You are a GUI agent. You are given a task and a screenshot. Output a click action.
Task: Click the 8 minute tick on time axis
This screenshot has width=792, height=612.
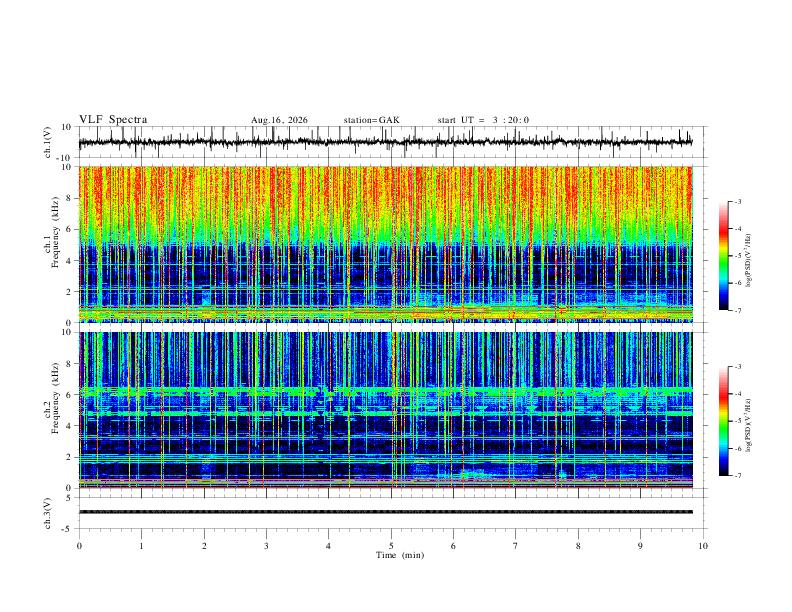[578, 546]
